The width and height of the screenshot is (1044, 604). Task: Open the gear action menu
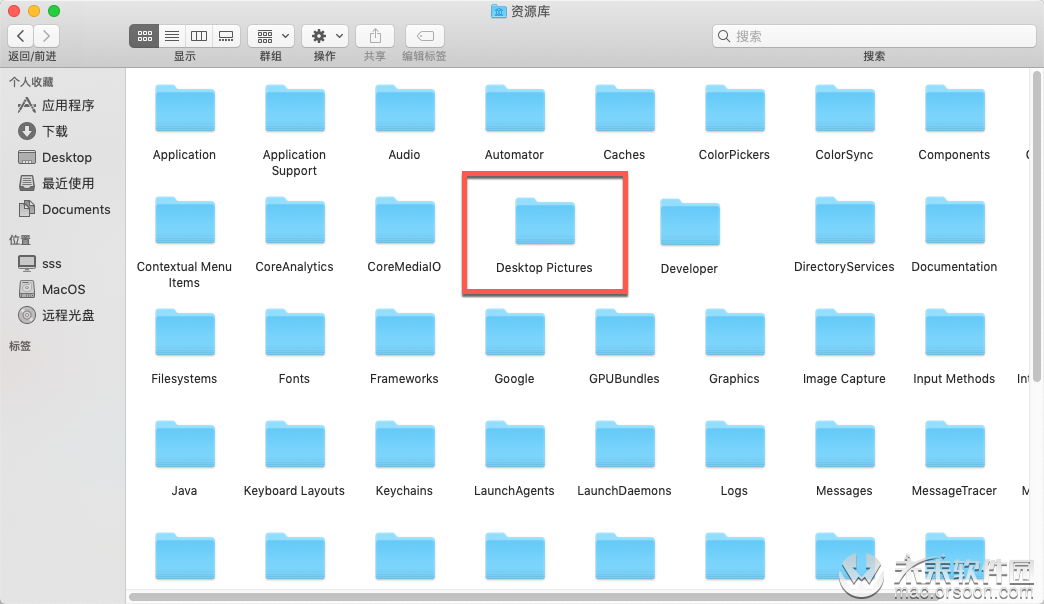pos(325,36)
